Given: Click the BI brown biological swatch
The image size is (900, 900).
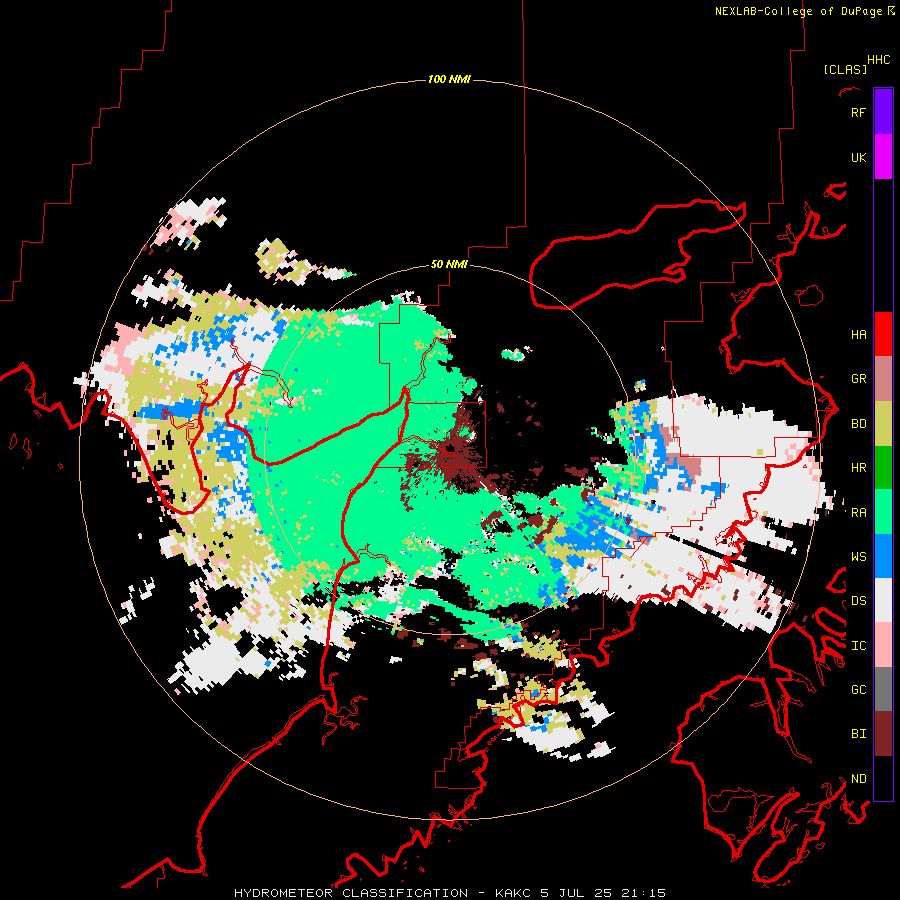Looking at the screenshot, I should (883, 734).
